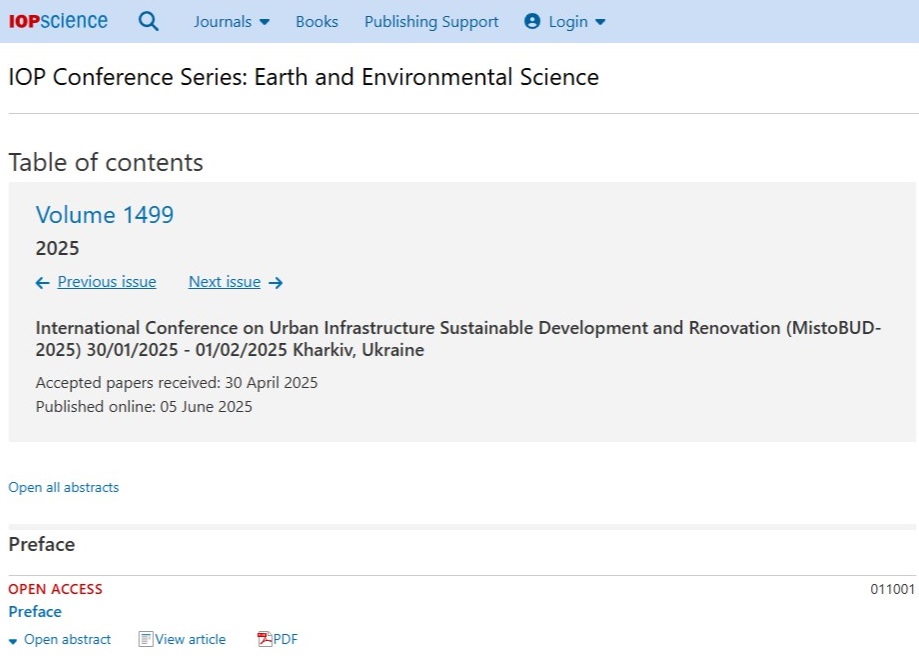Open the search magnifier icon

click(x=148, y=22)
